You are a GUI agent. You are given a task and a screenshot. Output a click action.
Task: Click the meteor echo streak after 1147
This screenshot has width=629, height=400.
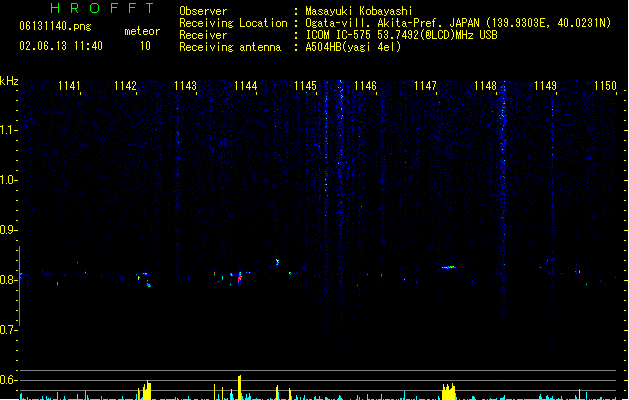pyautogui.click(x=449, y=267)
